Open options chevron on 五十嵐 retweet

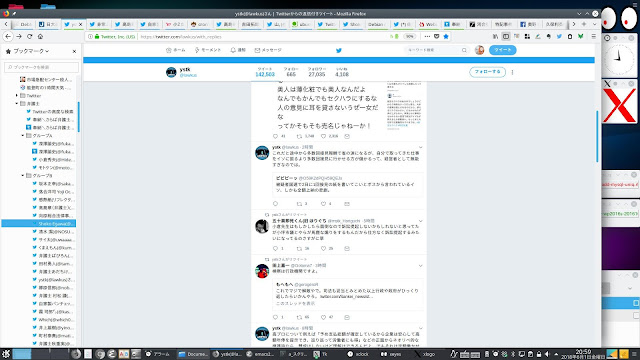coord(420,221)
